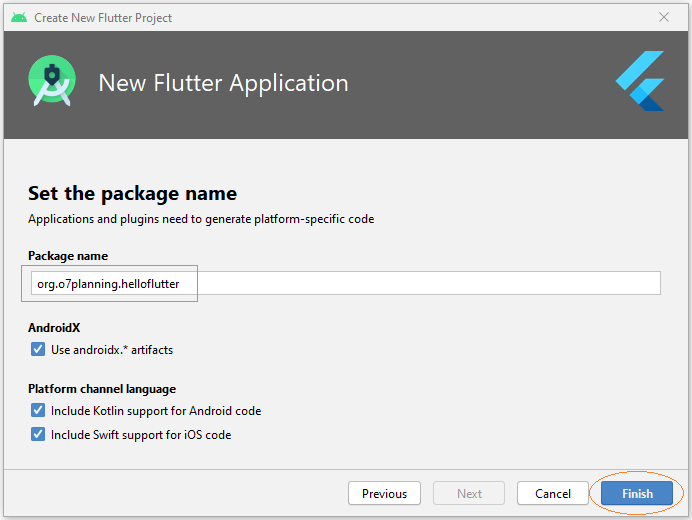Screen dimensions: 692x520
Task: Toggle Use androidx.* artifacts checkbox
Action: tap(38, 349)
